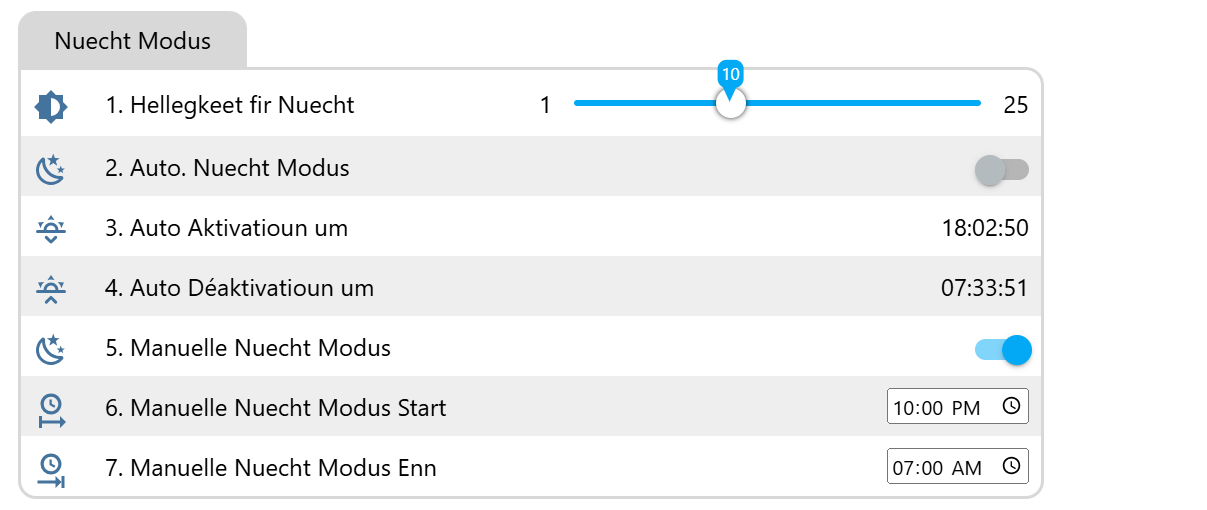Click the slider maximum value 25
Image resolution: width=1207 pixels, height=510 pixels.
click(x=1016, y=105)
